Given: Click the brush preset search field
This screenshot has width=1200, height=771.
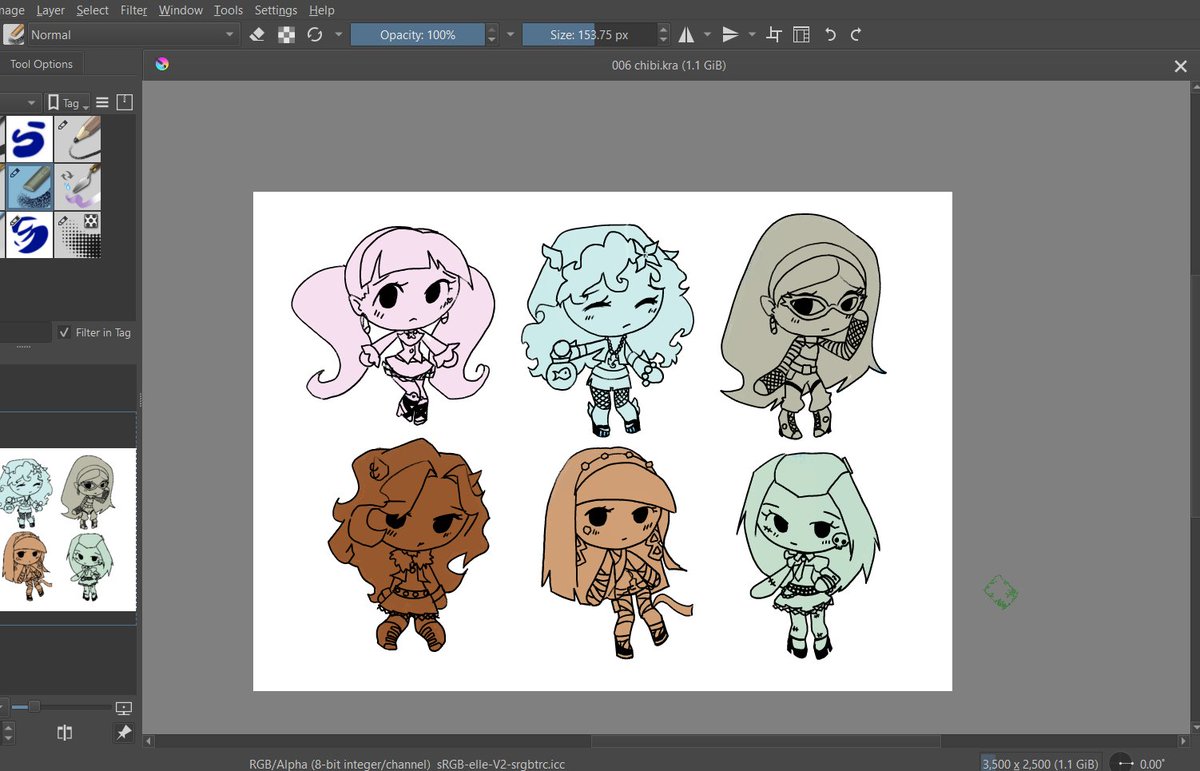Looking at the screenshot, I should click(x=25, y=332).
